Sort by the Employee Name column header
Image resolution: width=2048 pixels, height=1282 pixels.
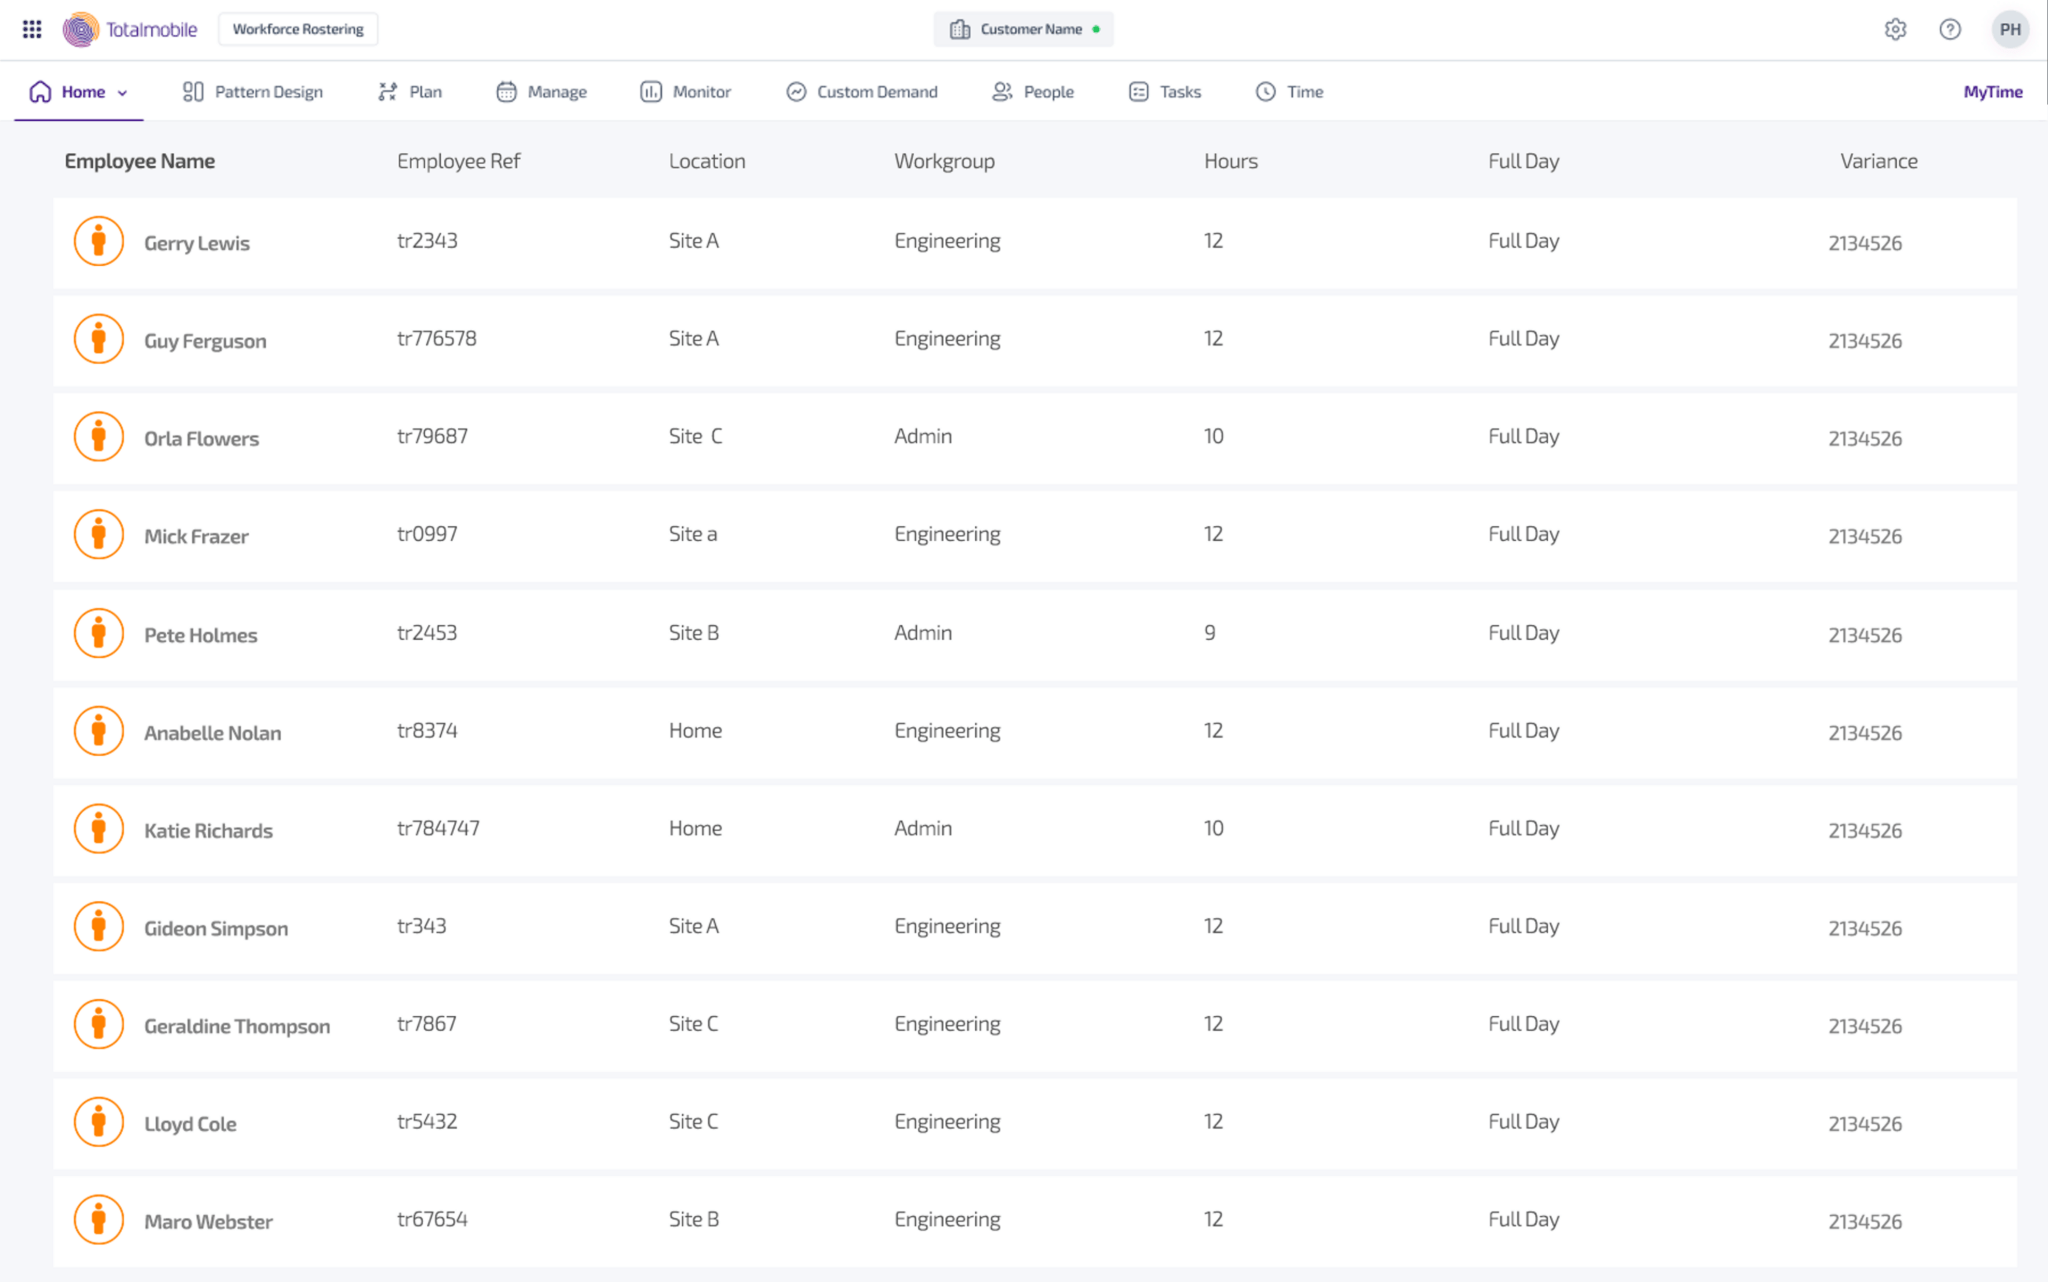[x=140, y=160]
